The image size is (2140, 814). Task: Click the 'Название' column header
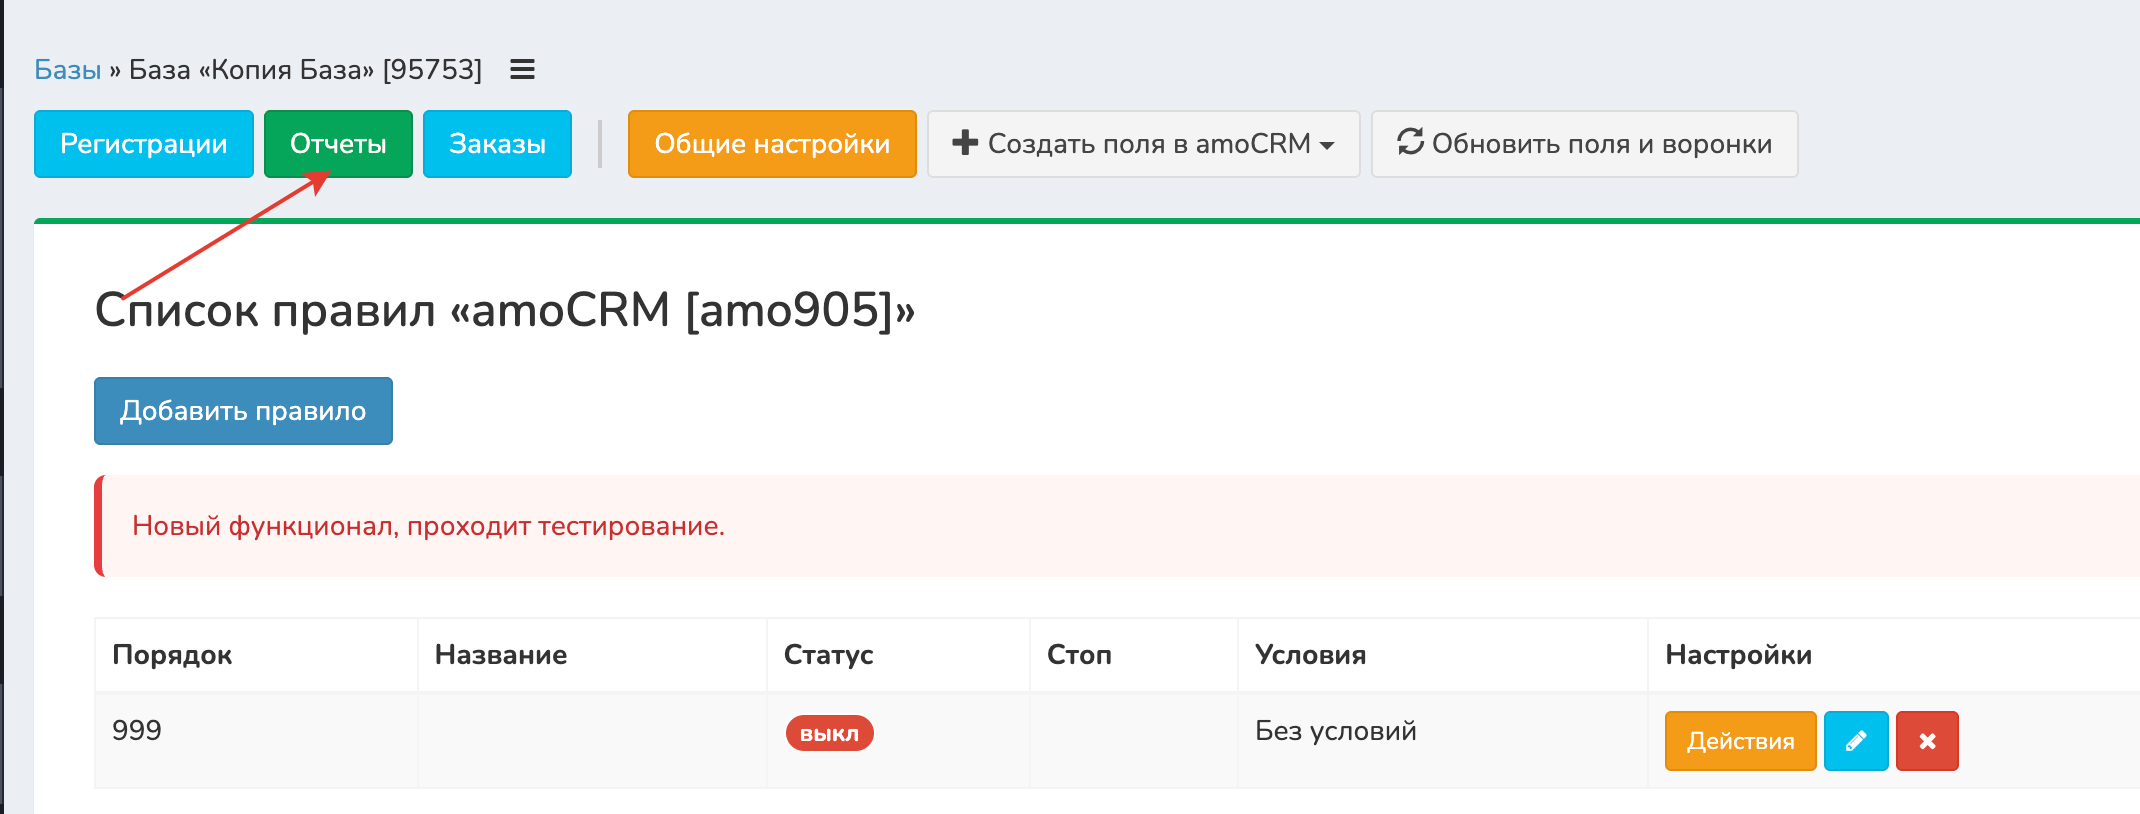tap(500, 655)
